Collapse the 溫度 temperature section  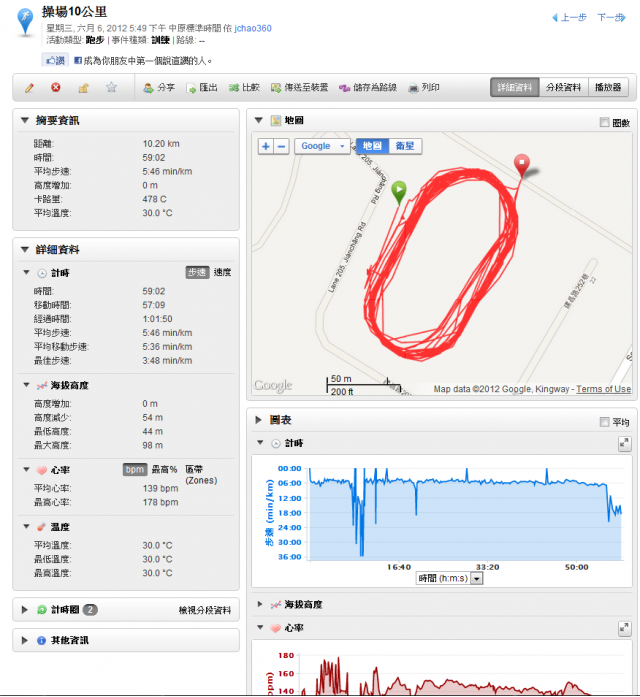tap(26, 526)
